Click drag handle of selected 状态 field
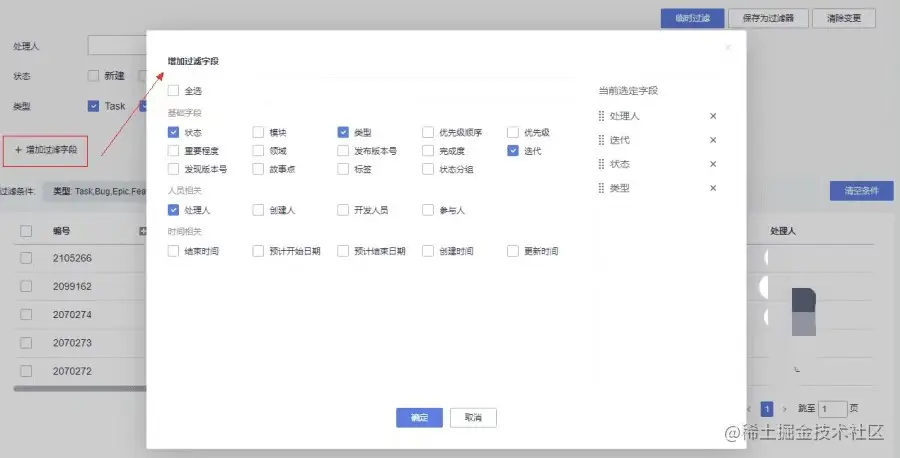Screen dimensions: 900x458 coord(602,164)
